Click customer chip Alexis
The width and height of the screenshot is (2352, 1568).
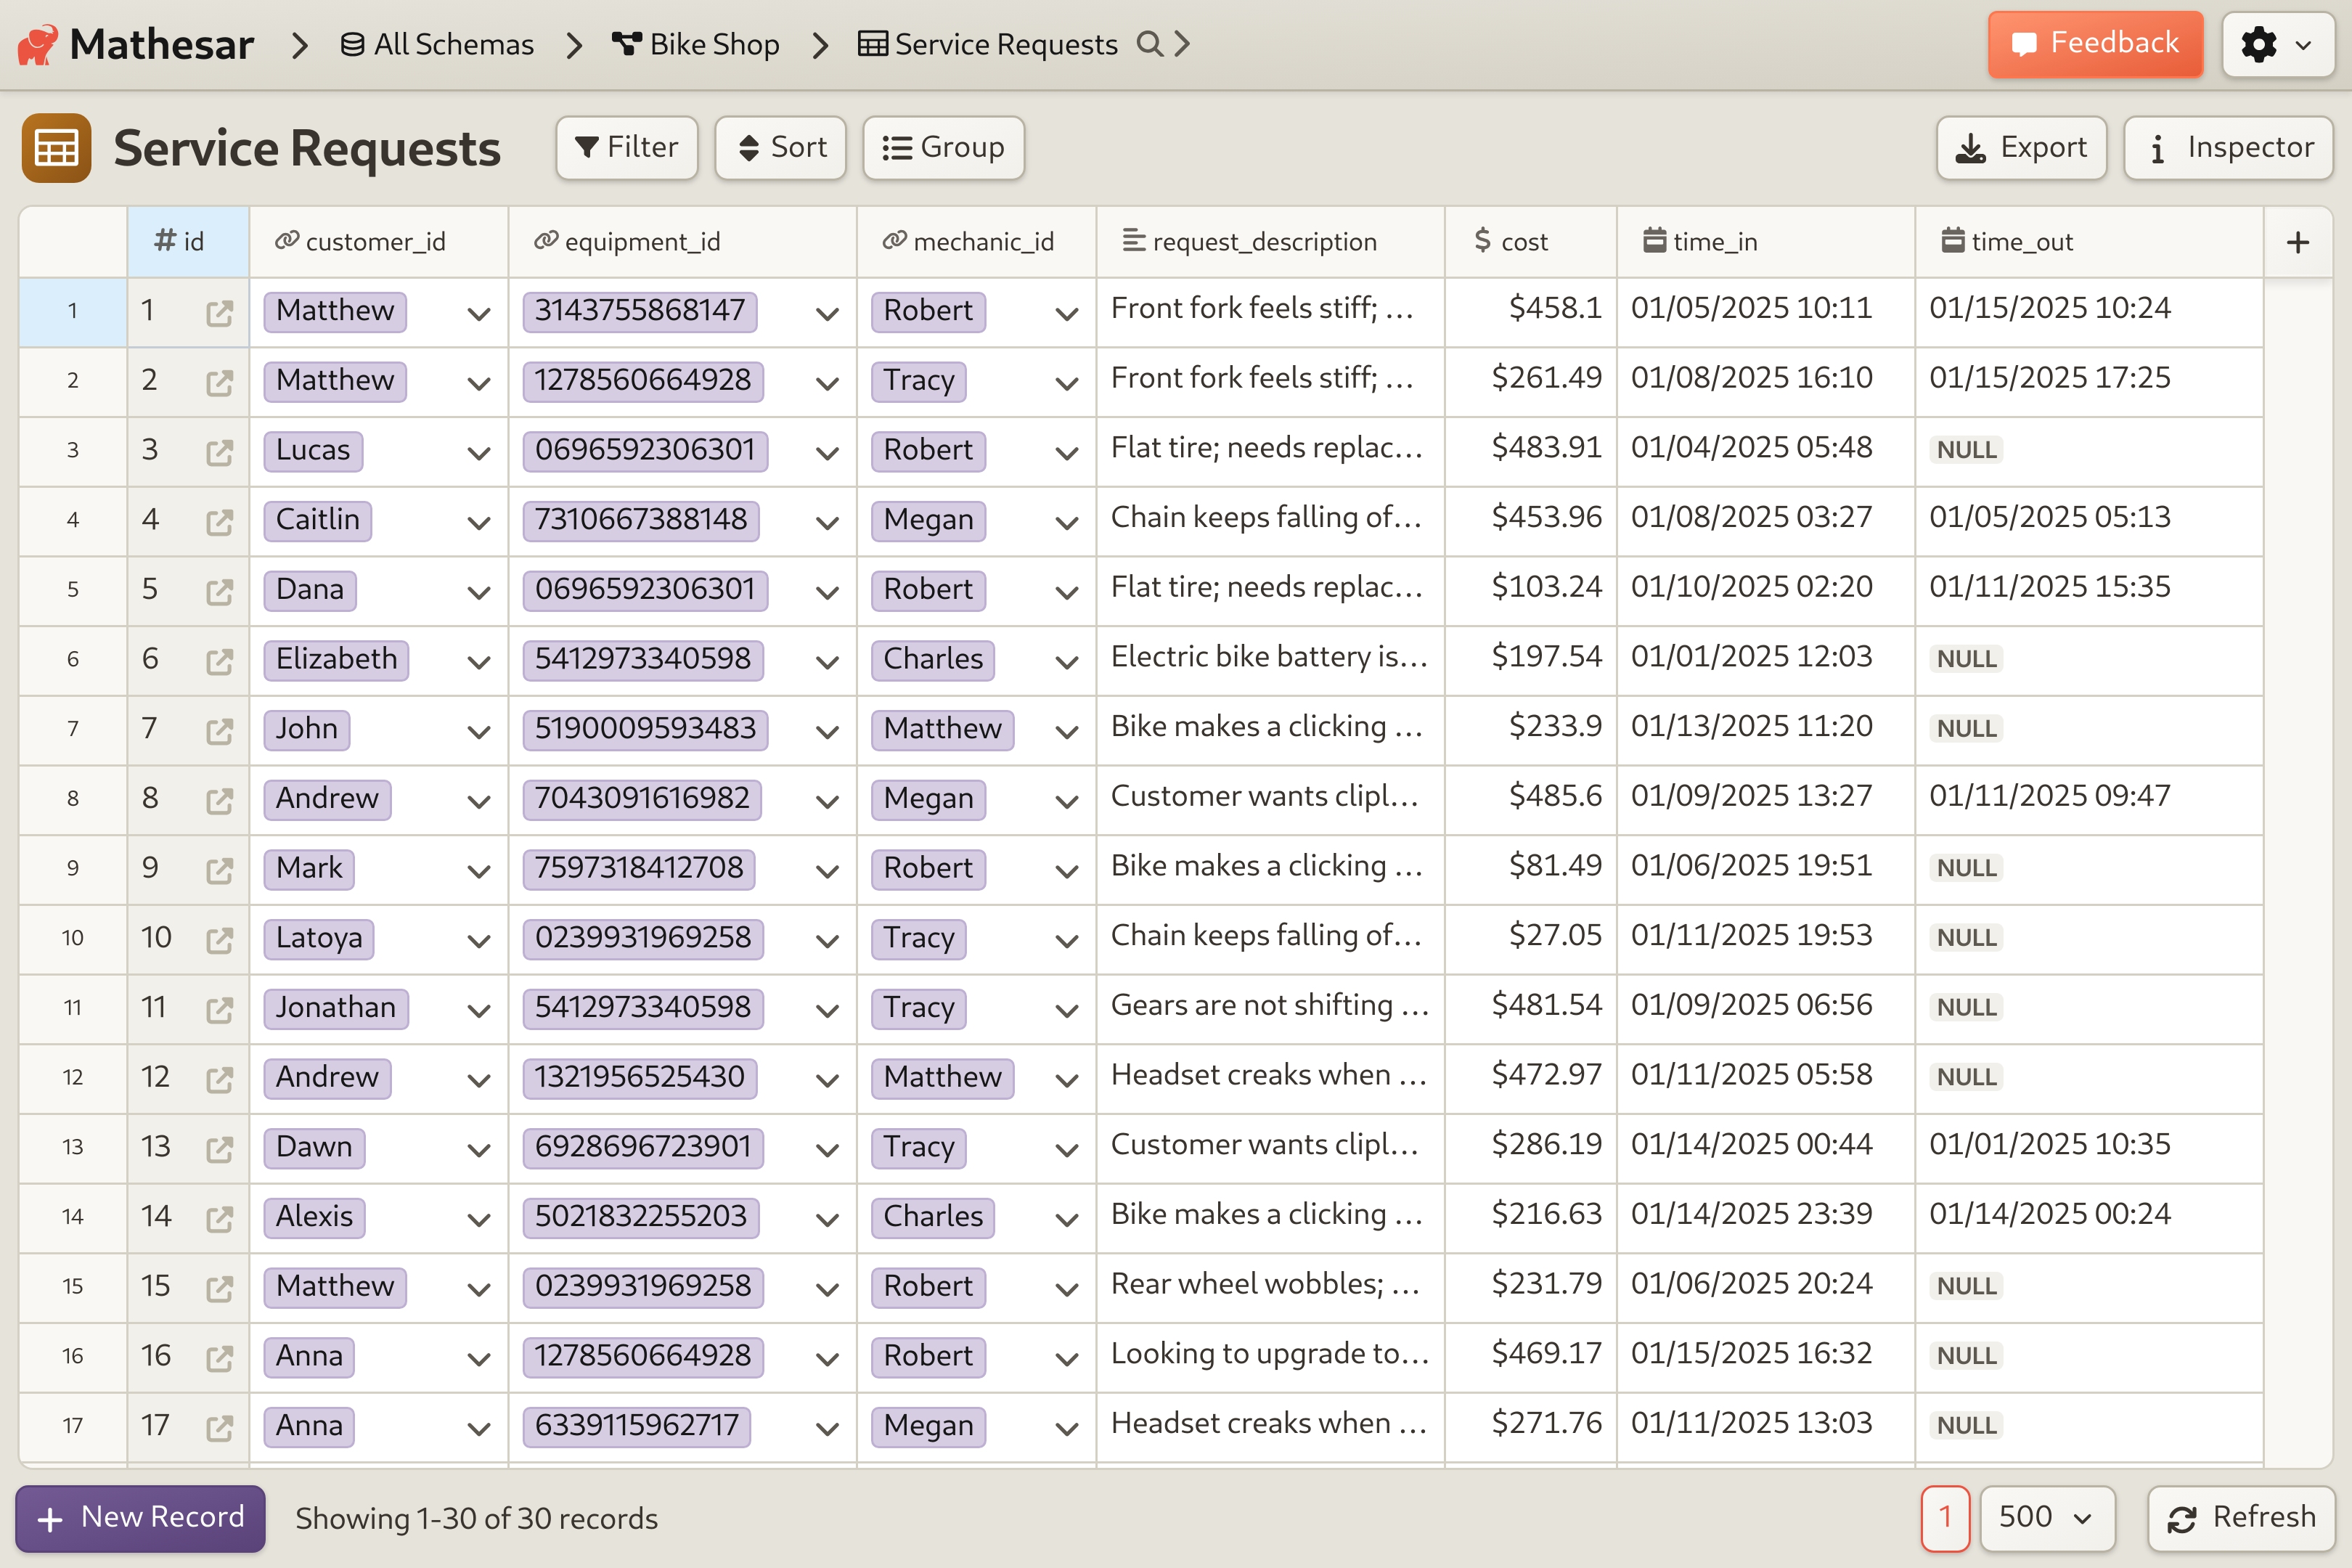pos(314,1217)
